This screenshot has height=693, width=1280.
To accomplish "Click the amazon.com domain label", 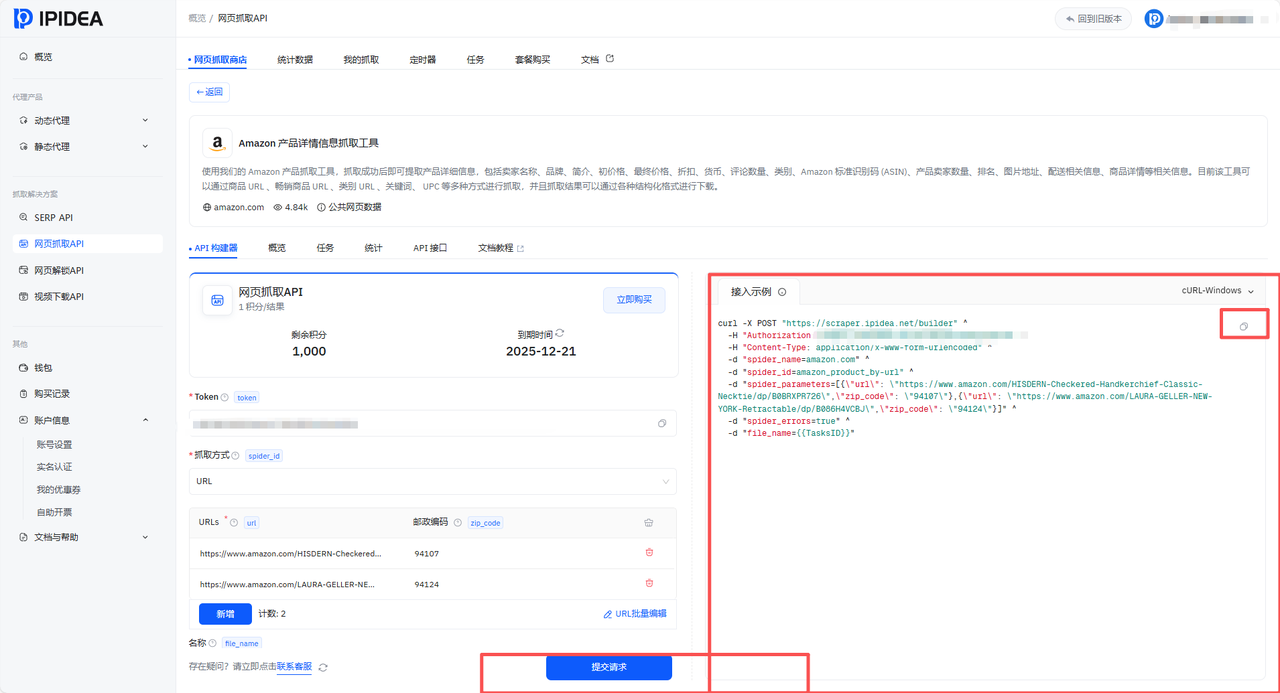I will 233,207.
